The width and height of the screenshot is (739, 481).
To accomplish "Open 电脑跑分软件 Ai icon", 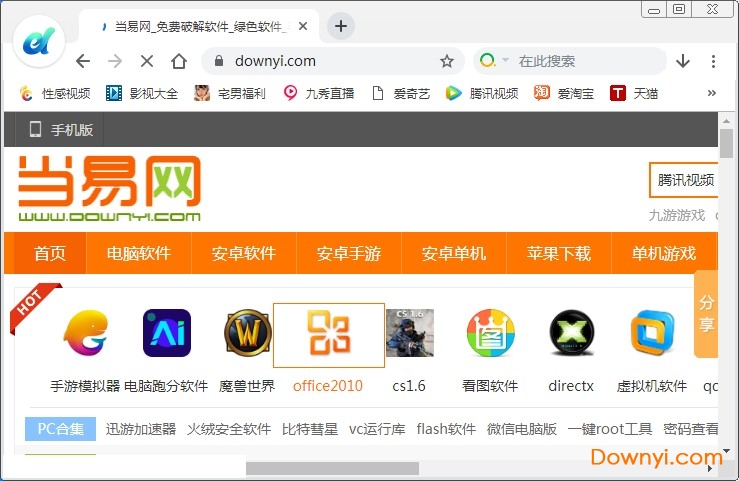I will (x=167, y=333).
